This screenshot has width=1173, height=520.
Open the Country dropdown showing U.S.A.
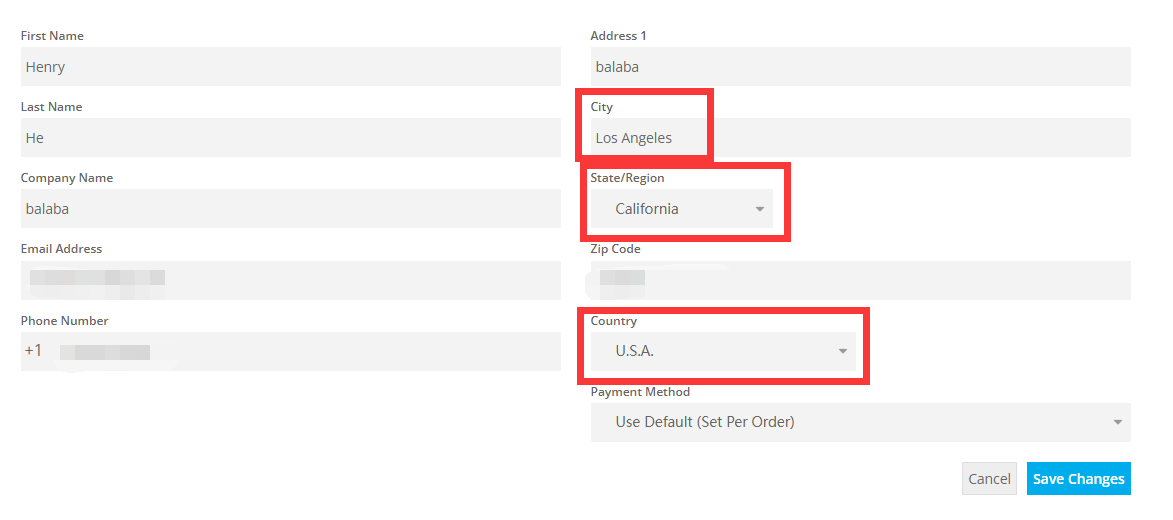pos(722,351)
